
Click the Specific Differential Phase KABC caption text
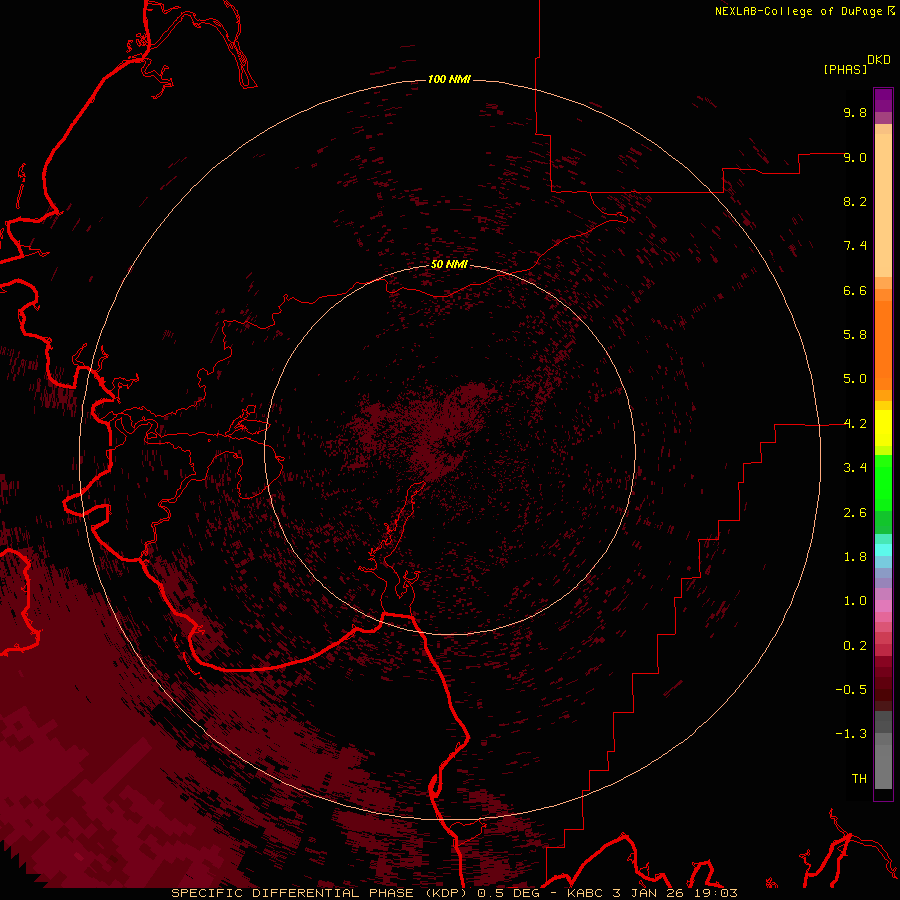pos(454,893)
